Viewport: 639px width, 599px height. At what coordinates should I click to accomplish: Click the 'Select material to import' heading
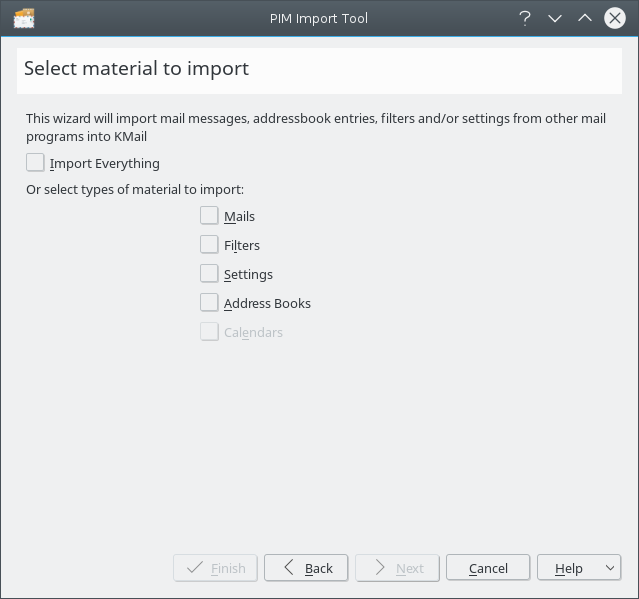(136, 69)
